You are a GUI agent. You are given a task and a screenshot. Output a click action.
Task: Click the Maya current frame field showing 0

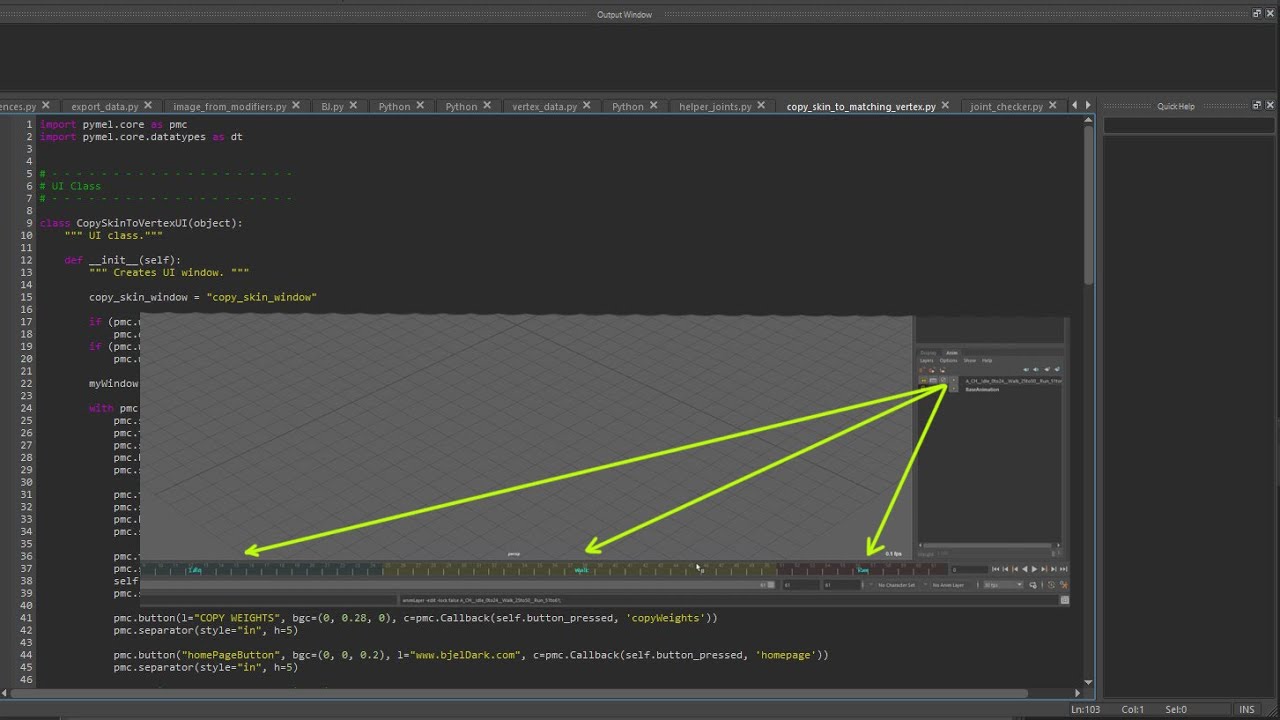click(969, 569)
